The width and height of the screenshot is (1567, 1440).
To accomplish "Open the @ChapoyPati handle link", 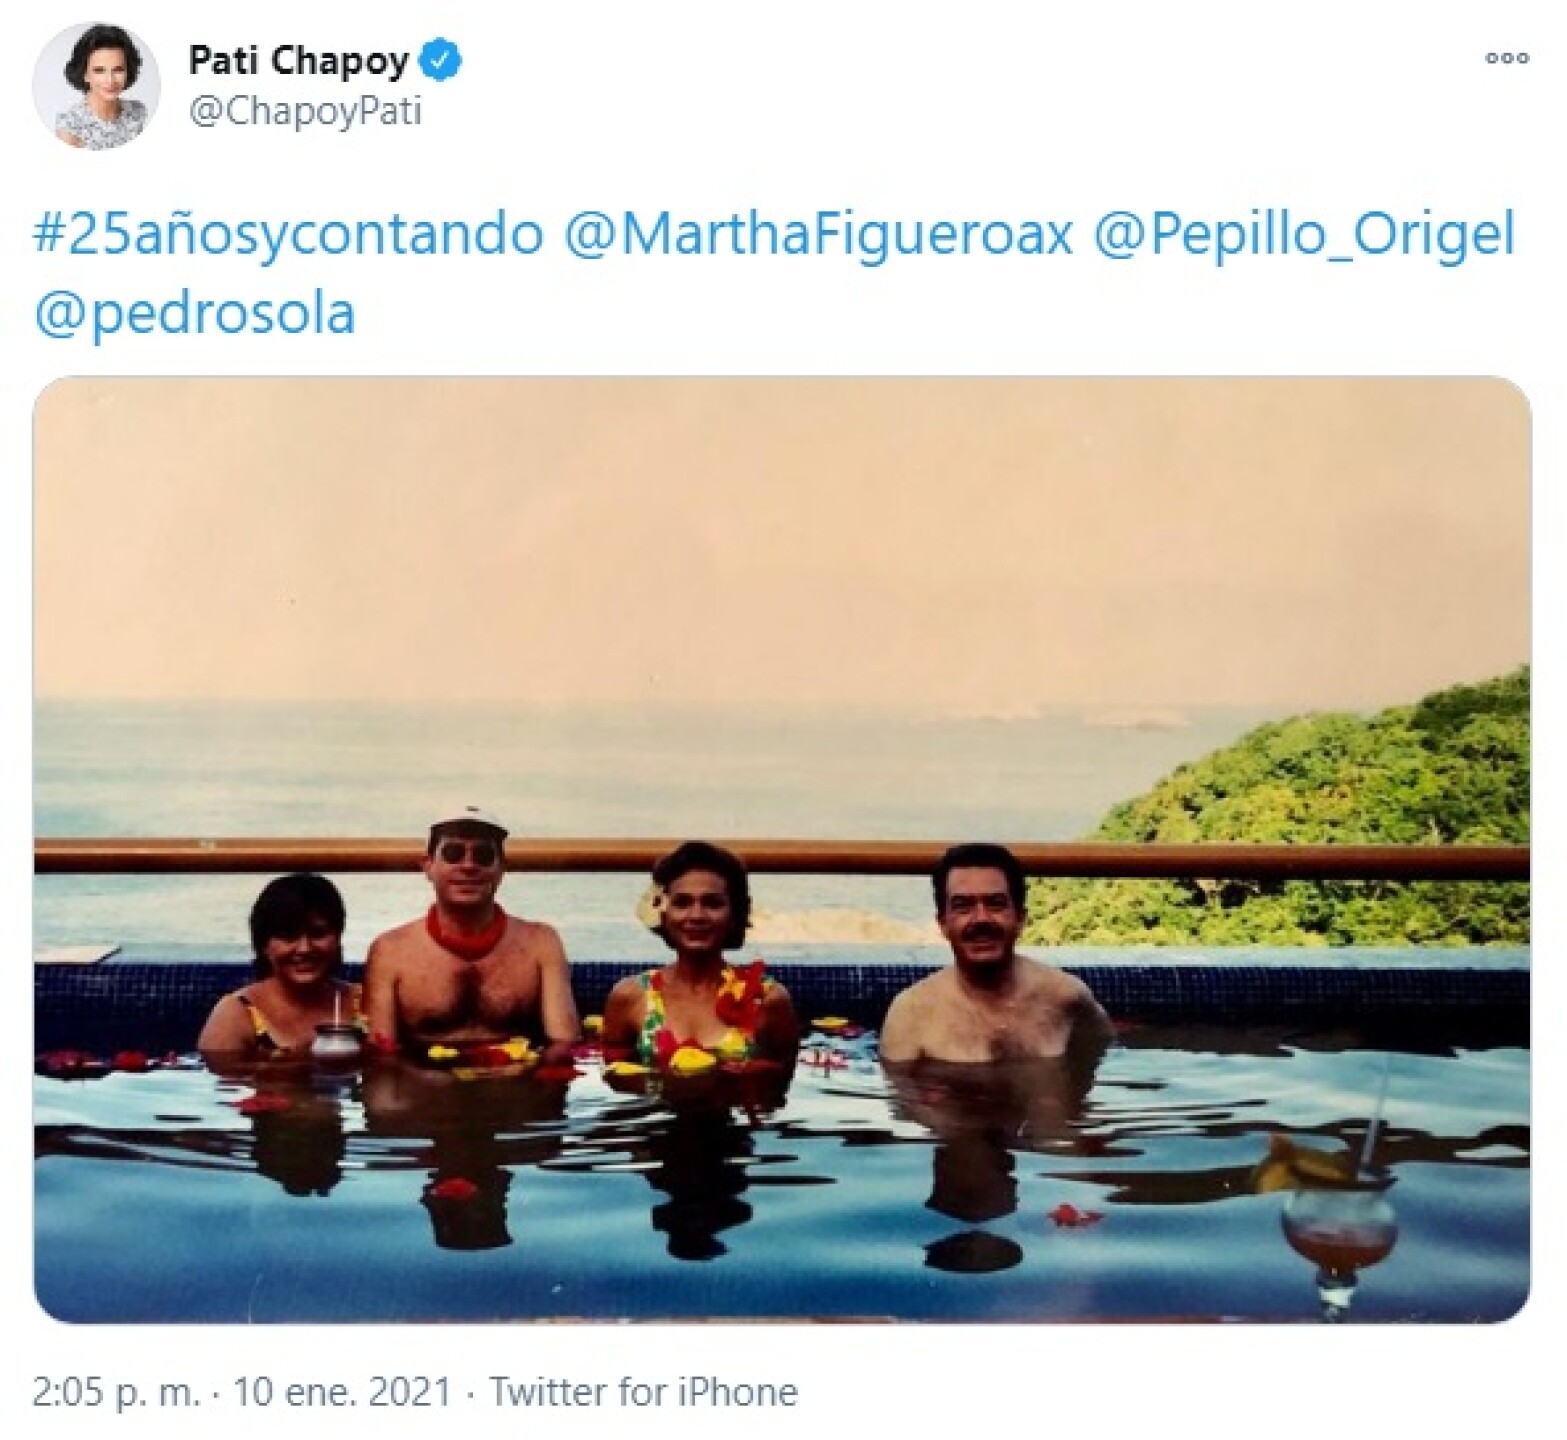I will [305, 112].
